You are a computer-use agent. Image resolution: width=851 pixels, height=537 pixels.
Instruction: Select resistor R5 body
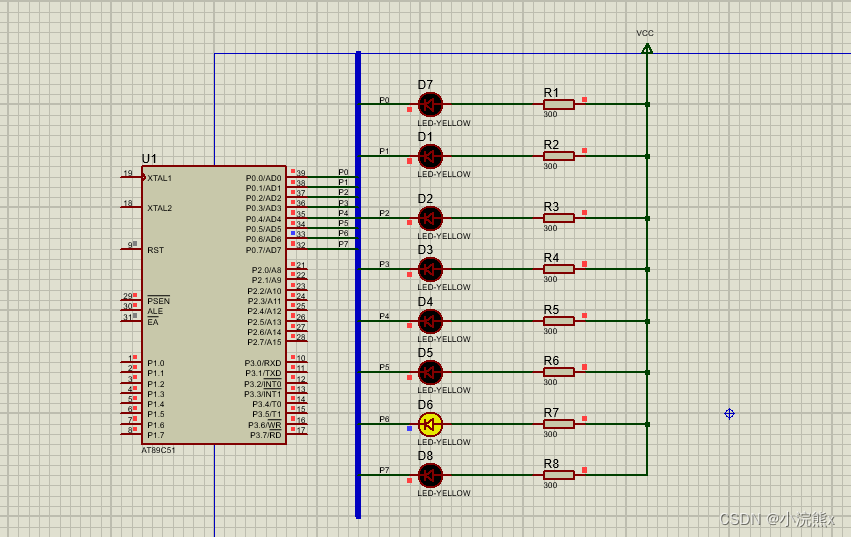click(x=558, y=321)
